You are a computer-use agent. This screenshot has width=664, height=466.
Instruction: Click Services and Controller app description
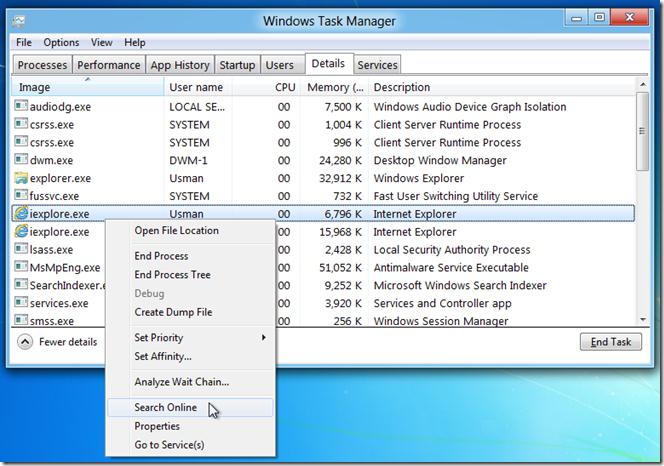click(x=443, y=303)
